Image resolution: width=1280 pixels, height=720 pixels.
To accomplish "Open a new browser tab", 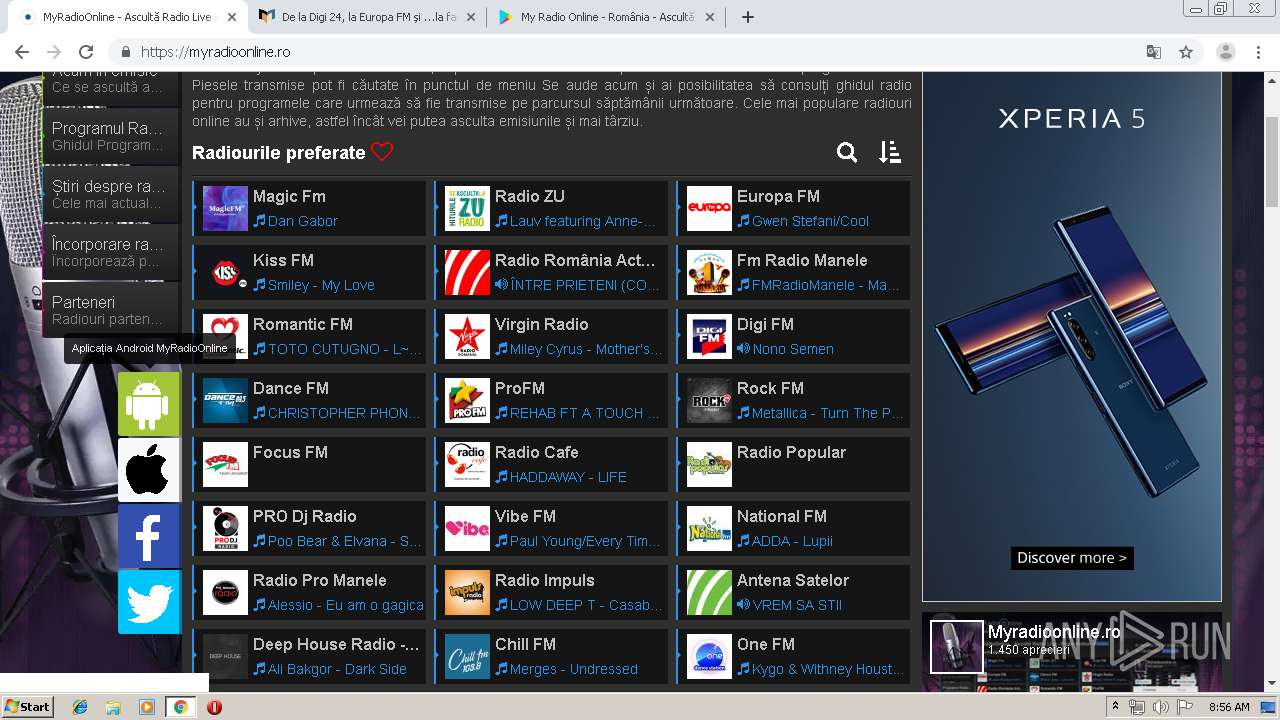I will coord(747,17).
